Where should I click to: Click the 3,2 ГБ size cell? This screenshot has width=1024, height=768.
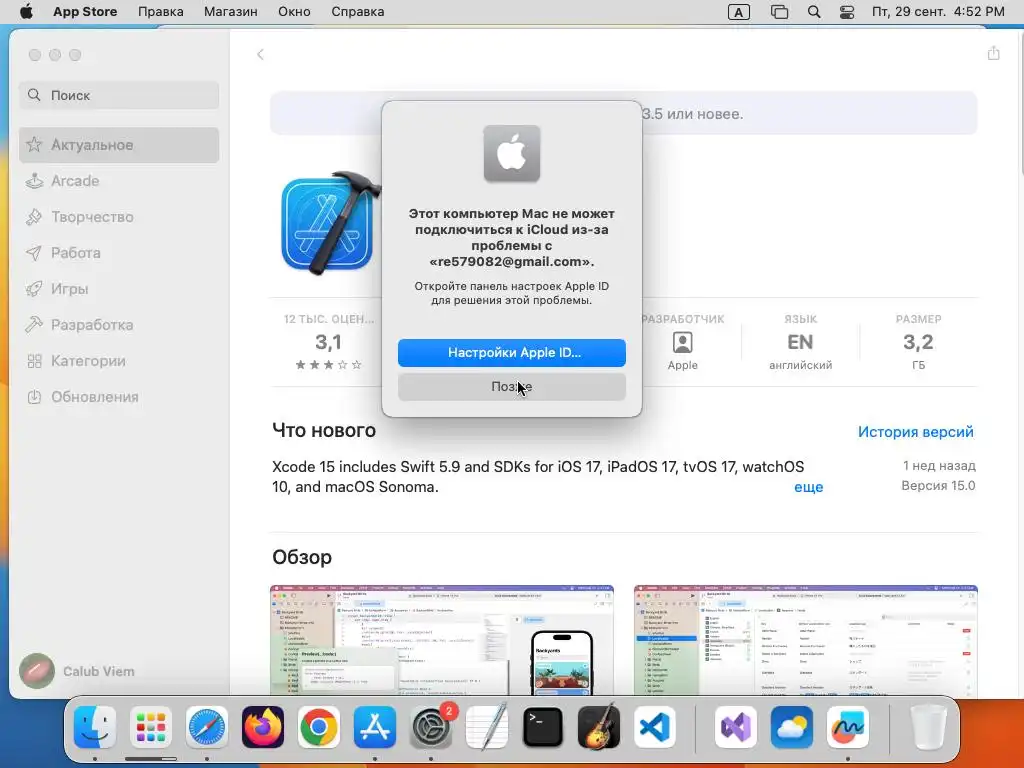click(x=918, y=342)
